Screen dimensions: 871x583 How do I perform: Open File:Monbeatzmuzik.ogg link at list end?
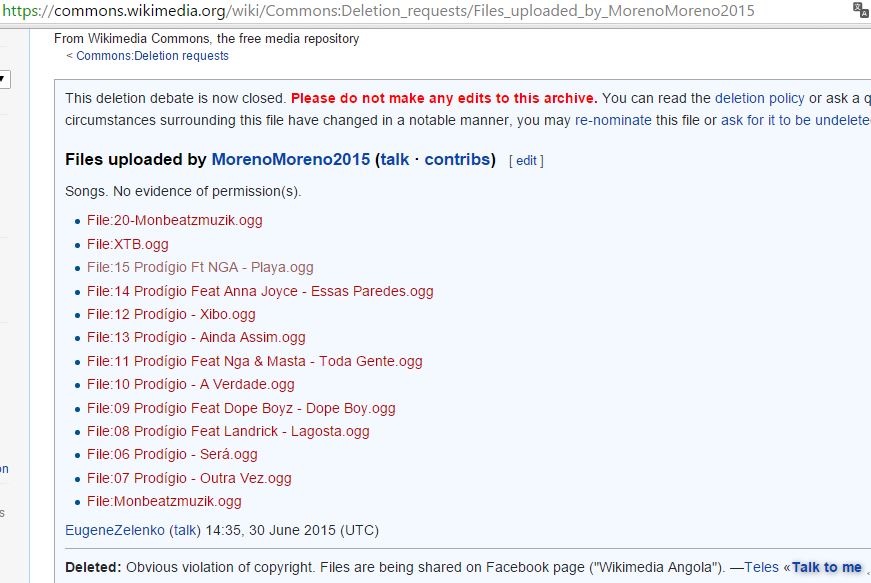click(x=164, y=501)
